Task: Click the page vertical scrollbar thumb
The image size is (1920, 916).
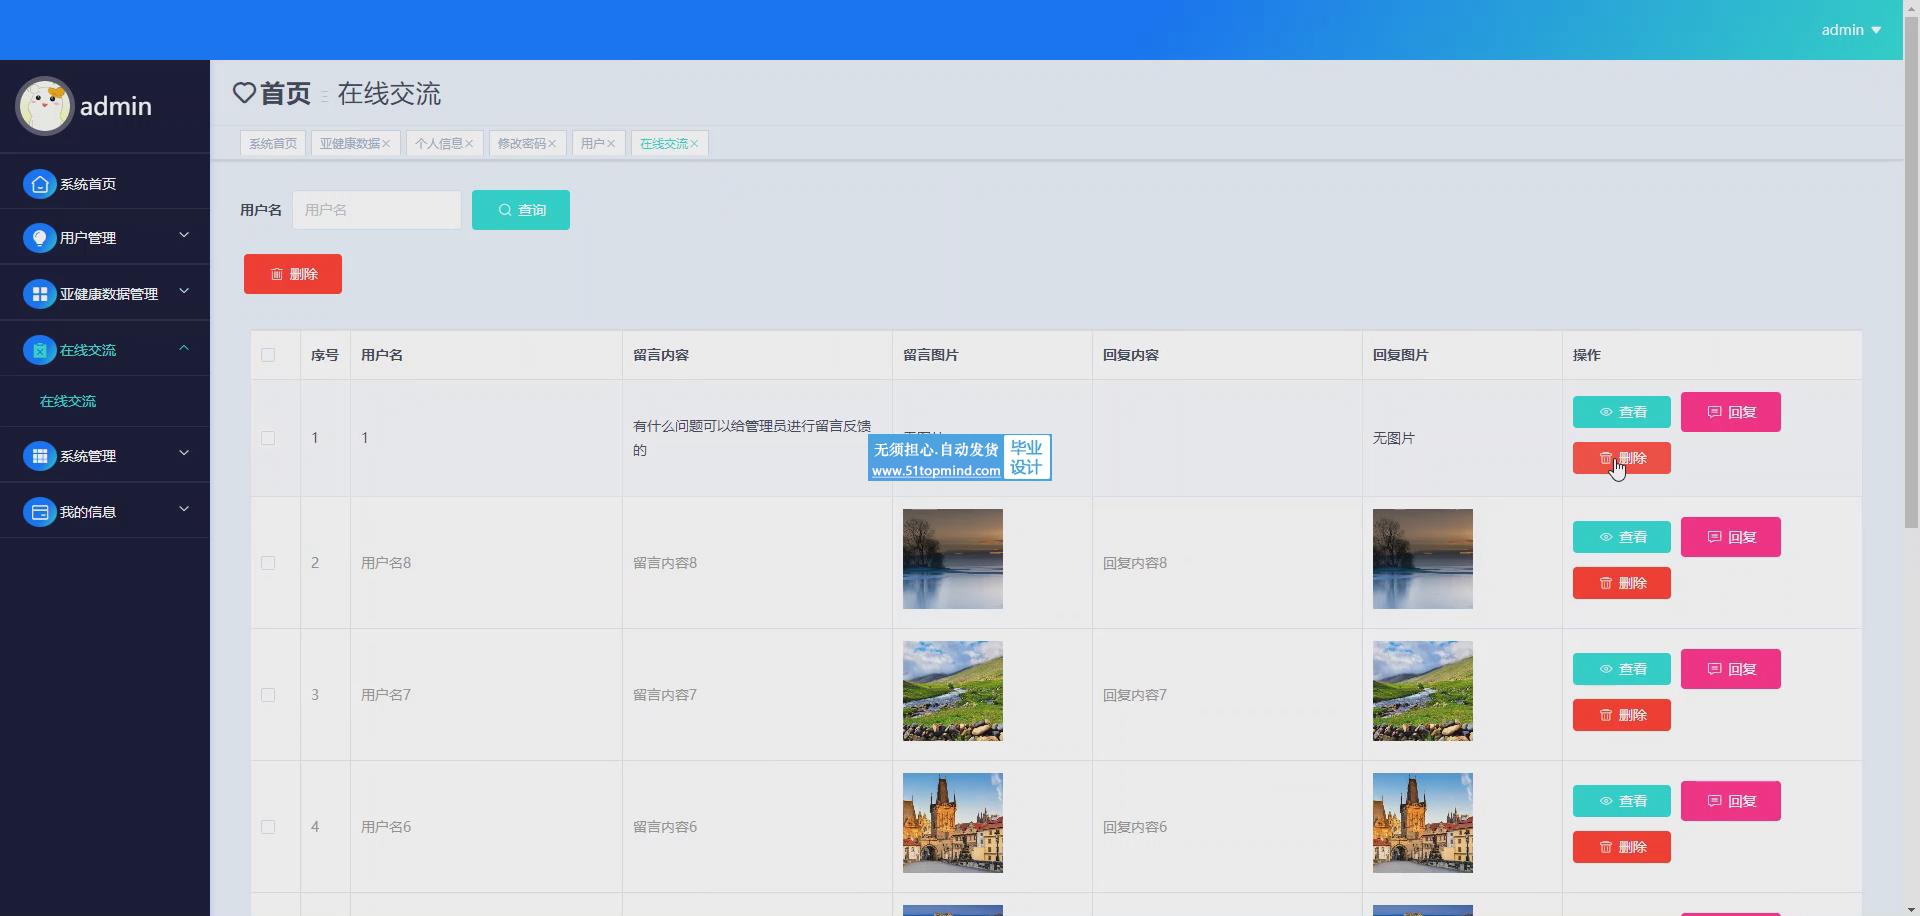Action: [x=1911, y=271]
